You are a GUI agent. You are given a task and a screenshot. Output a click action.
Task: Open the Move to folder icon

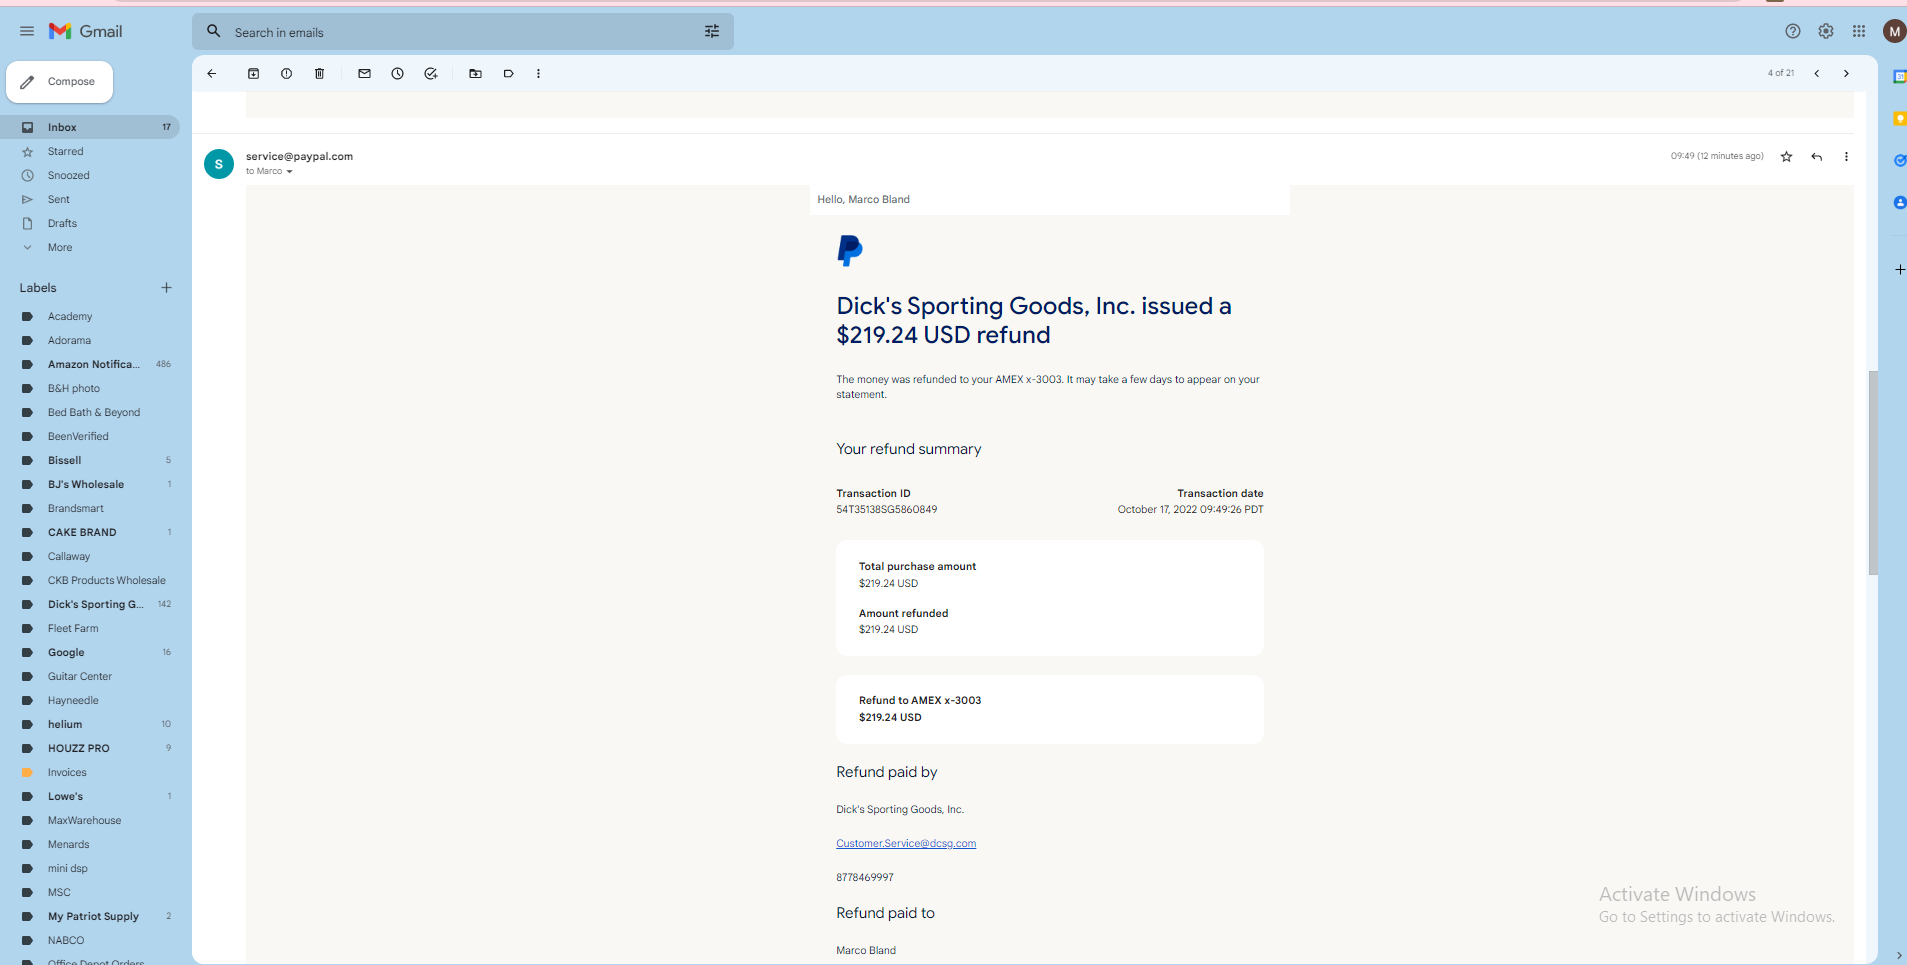click(x=476, y=73)
